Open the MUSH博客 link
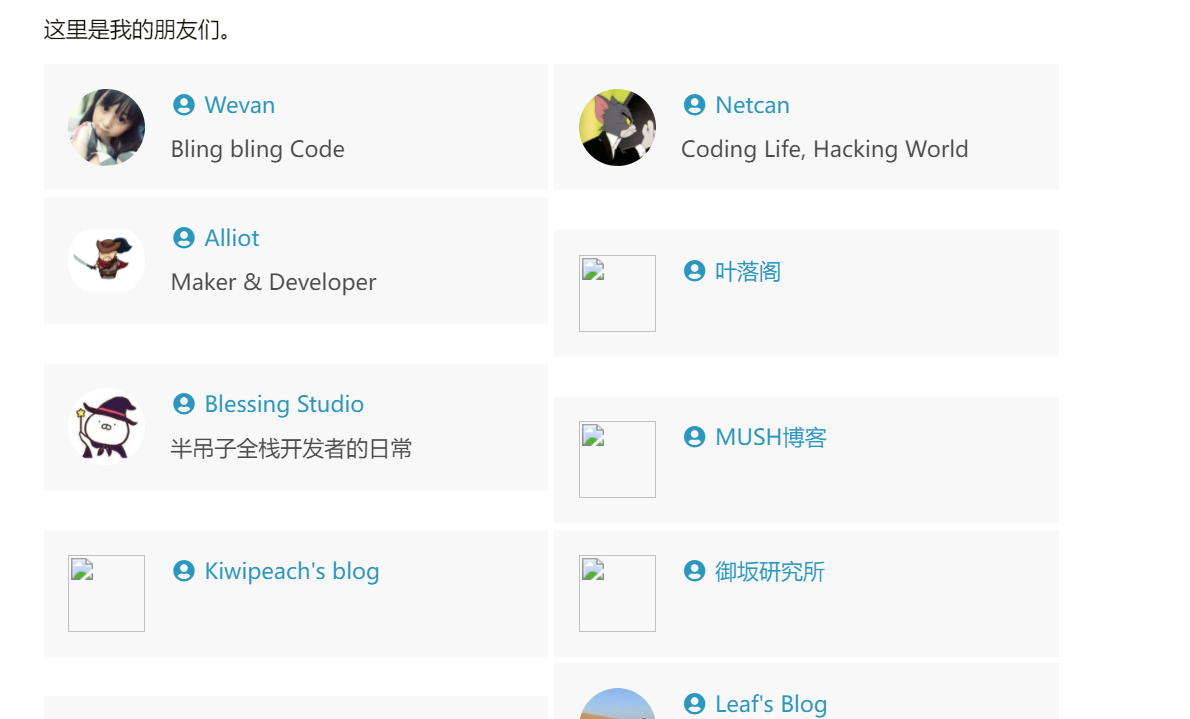The height and width of the screenshot is (719, 1190). 770,437
